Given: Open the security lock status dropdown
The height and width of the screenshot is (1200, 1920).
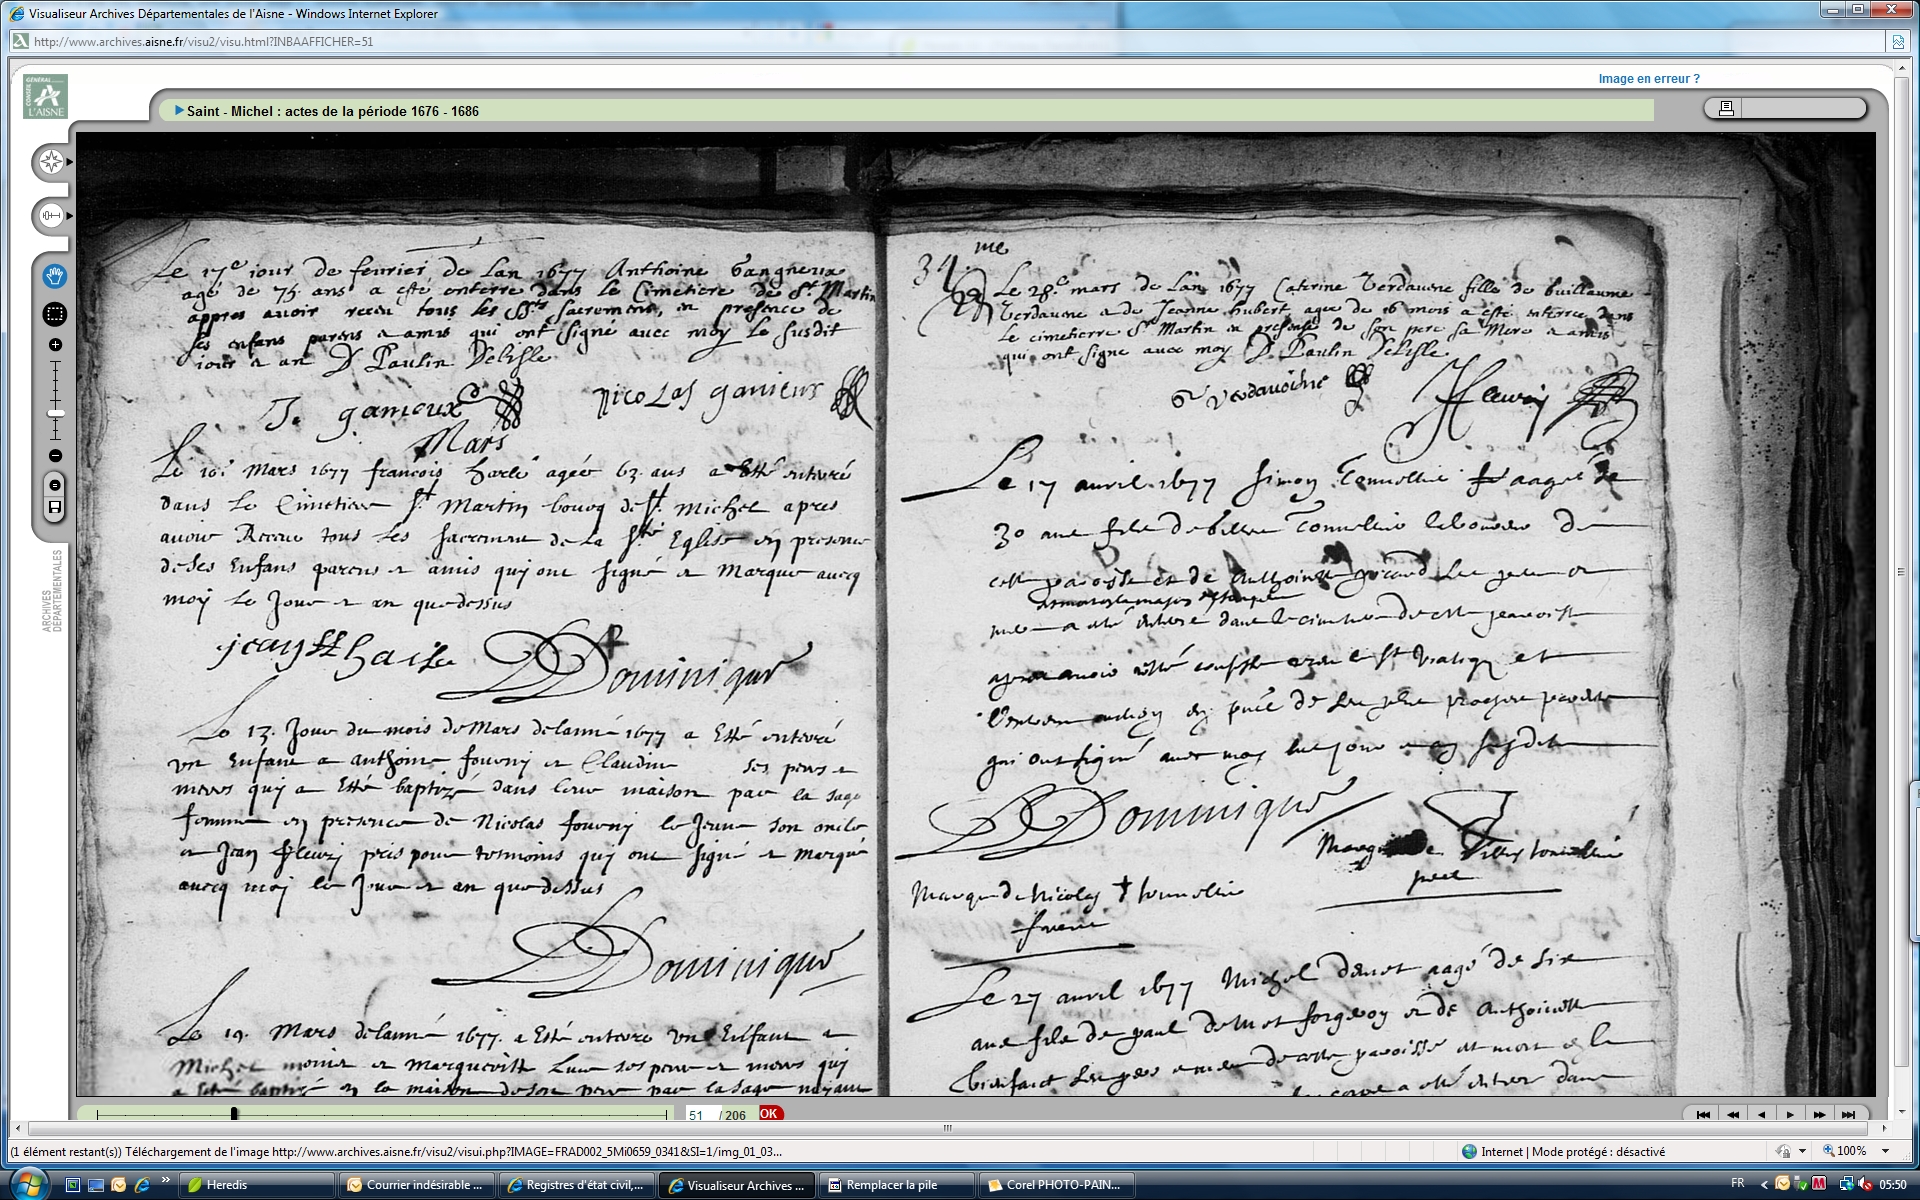Looking at the screenshot, I should pos(1802,1152).
